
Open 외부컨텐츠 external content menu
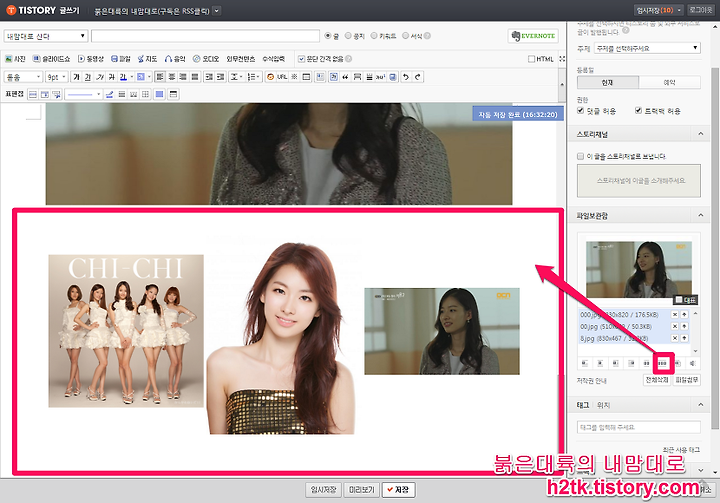[241, 59]
